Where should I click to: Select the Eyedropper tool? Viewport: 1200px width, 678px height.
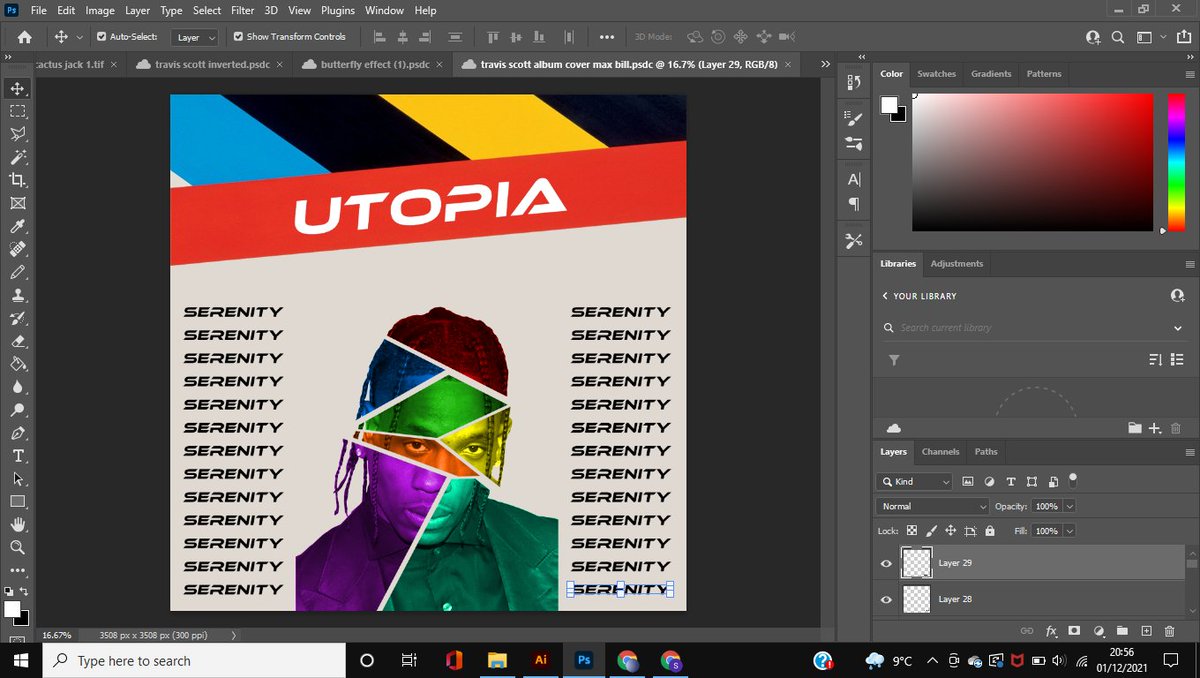pyautogui.click(x=17, y=226)
